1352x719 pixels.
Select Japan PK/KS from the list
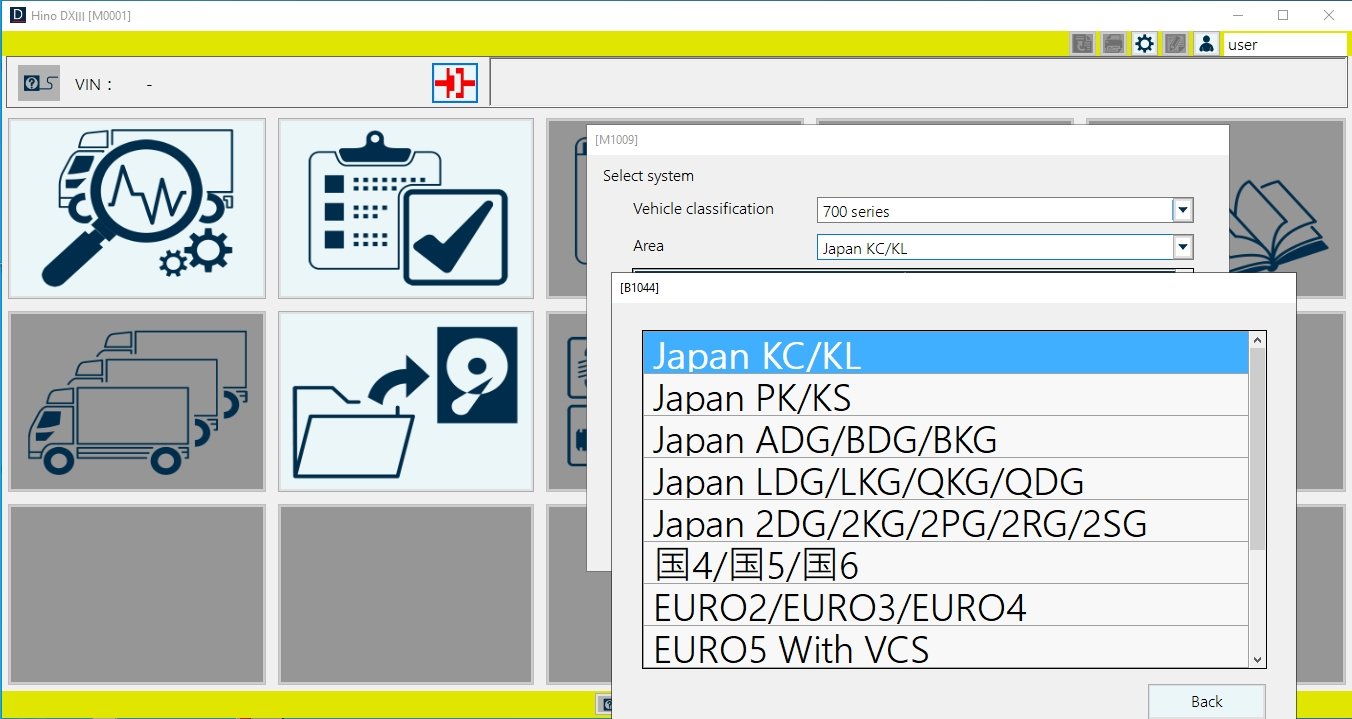click(x=945, y=397)
